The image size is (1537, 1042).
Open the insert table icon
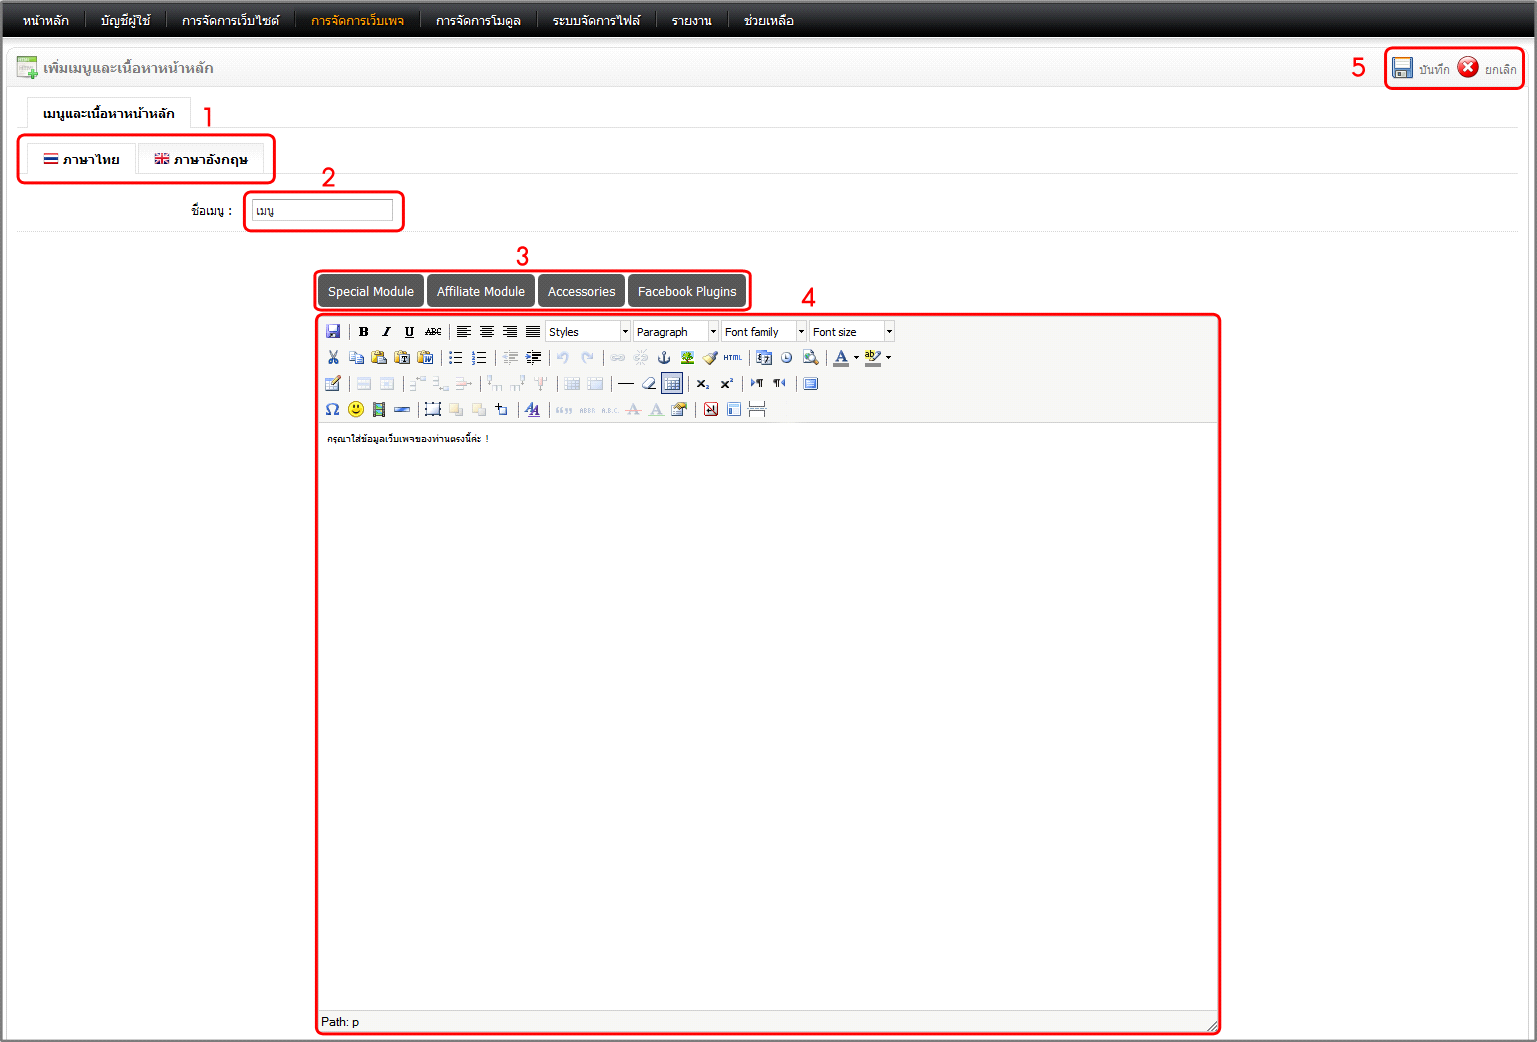coord(333,383)
